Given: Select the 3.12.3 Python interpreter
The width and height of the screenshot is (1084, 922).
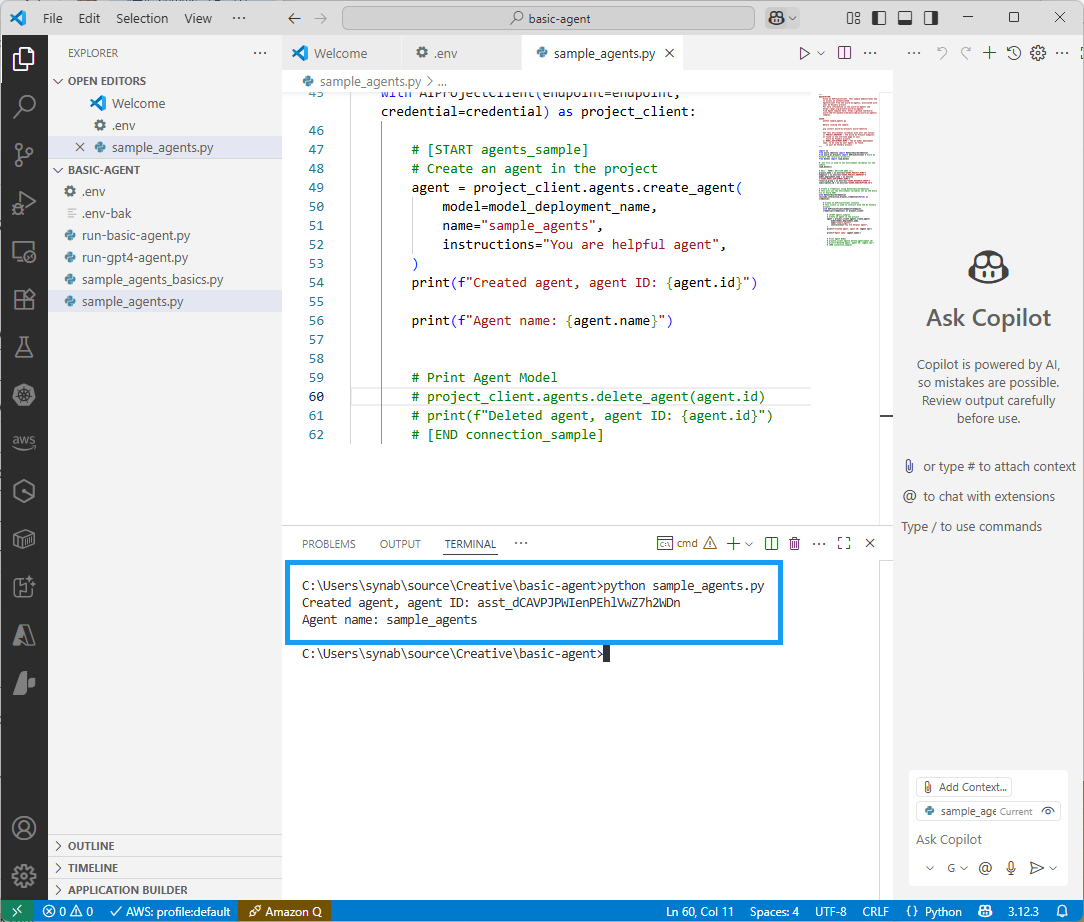Looking at the screenshot, I should coord(1022,912).
